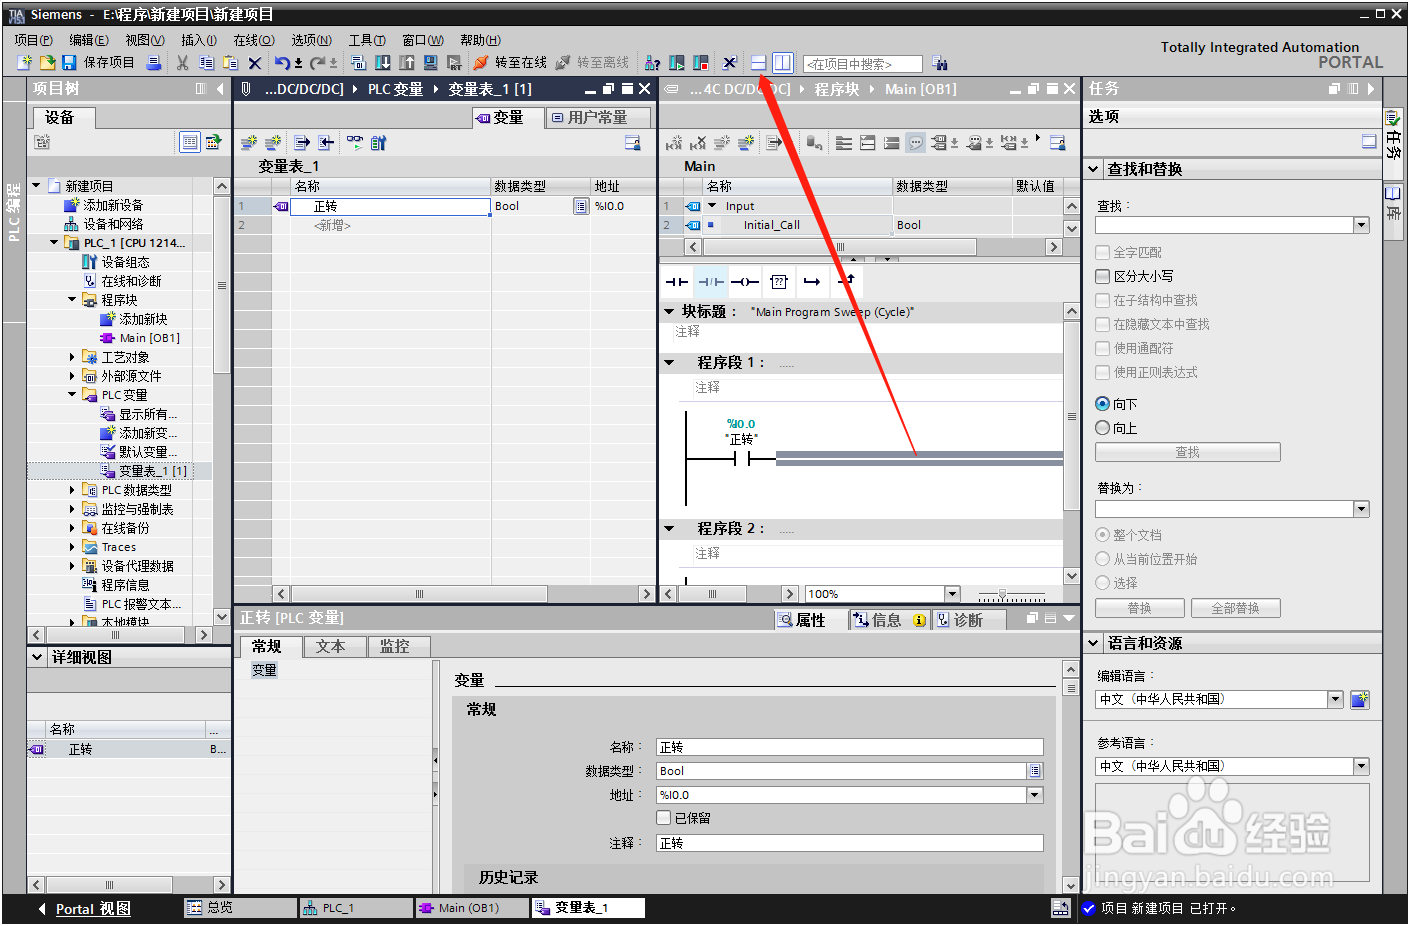
Task: Open the 在线 menu
Action: point(254,40)
